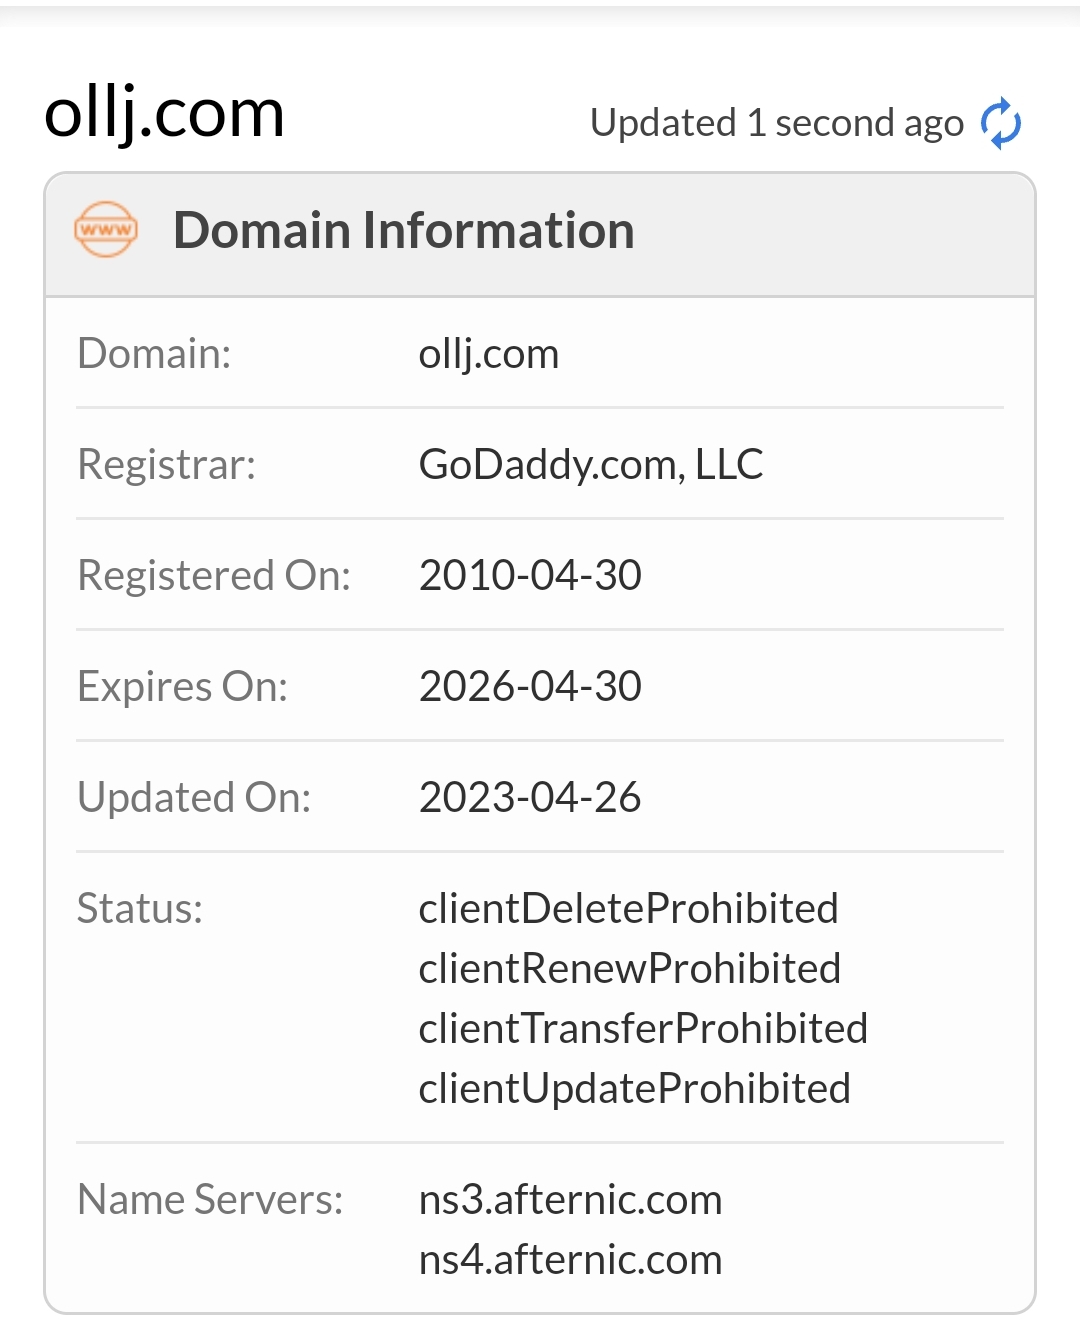Click the Domain Information panel header
Screen dimensions: 1080x1320
(540, 235)
